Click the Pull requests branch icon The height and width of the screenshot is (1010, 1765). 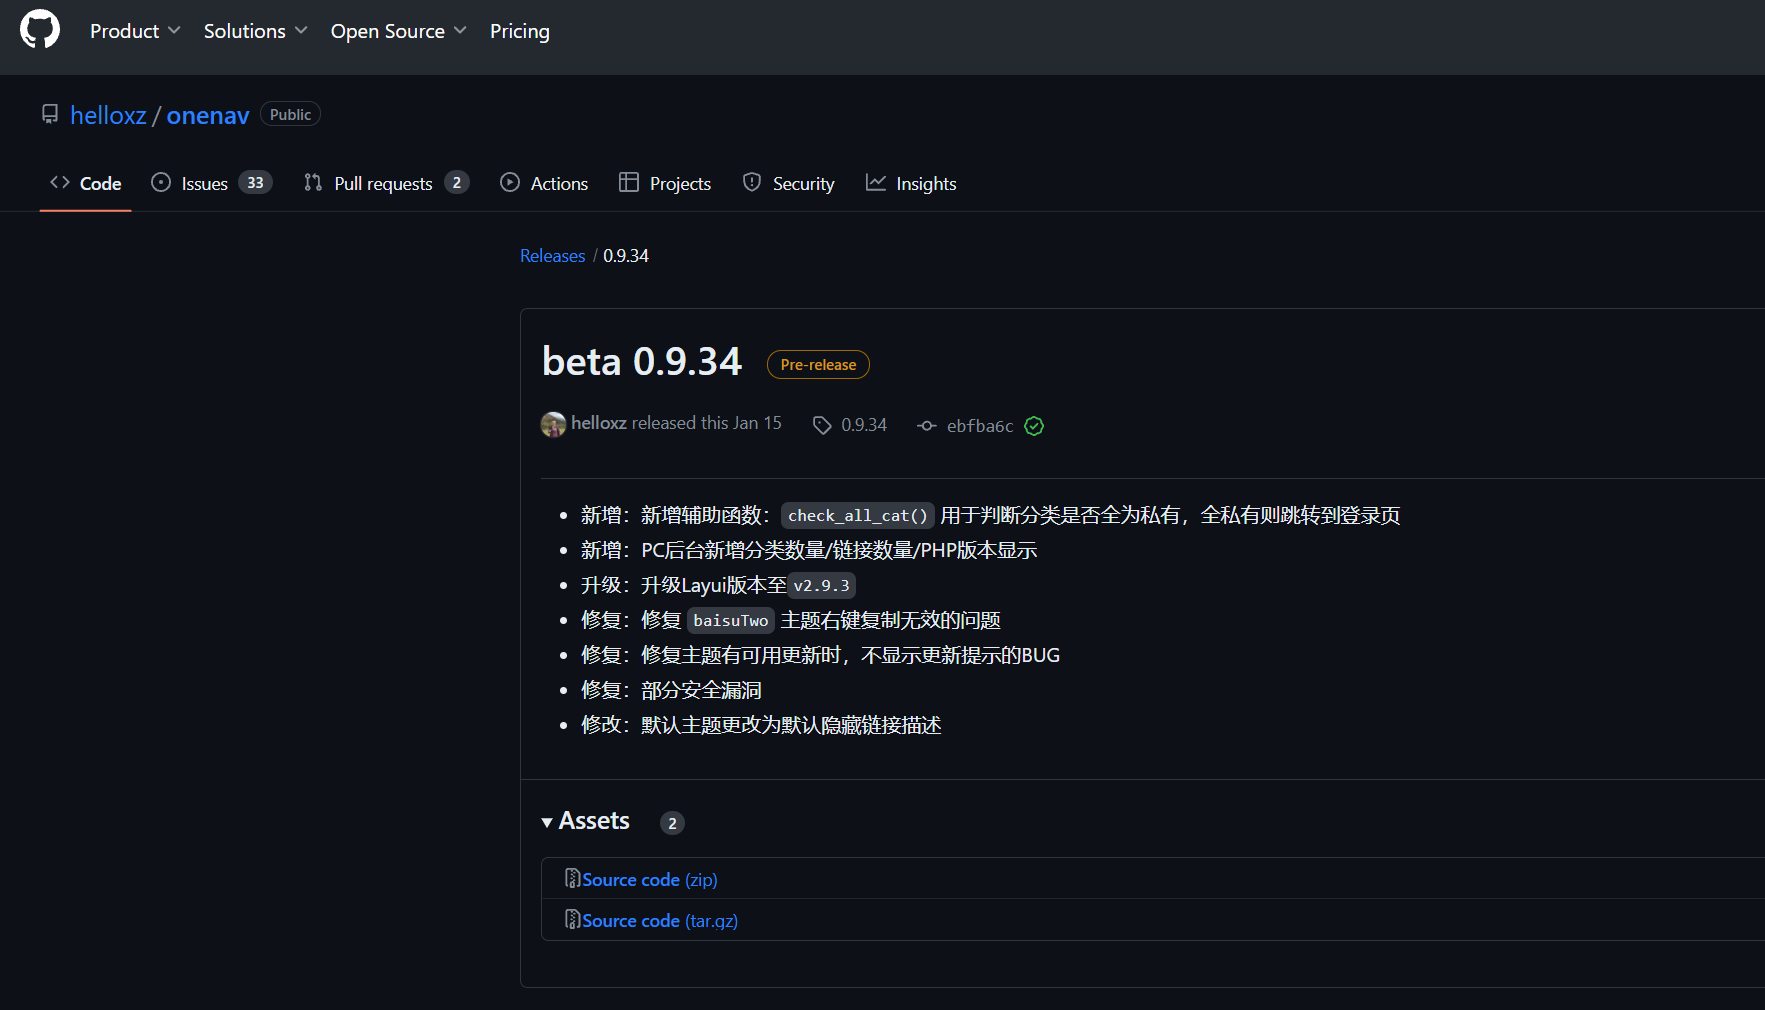point(313,182)
